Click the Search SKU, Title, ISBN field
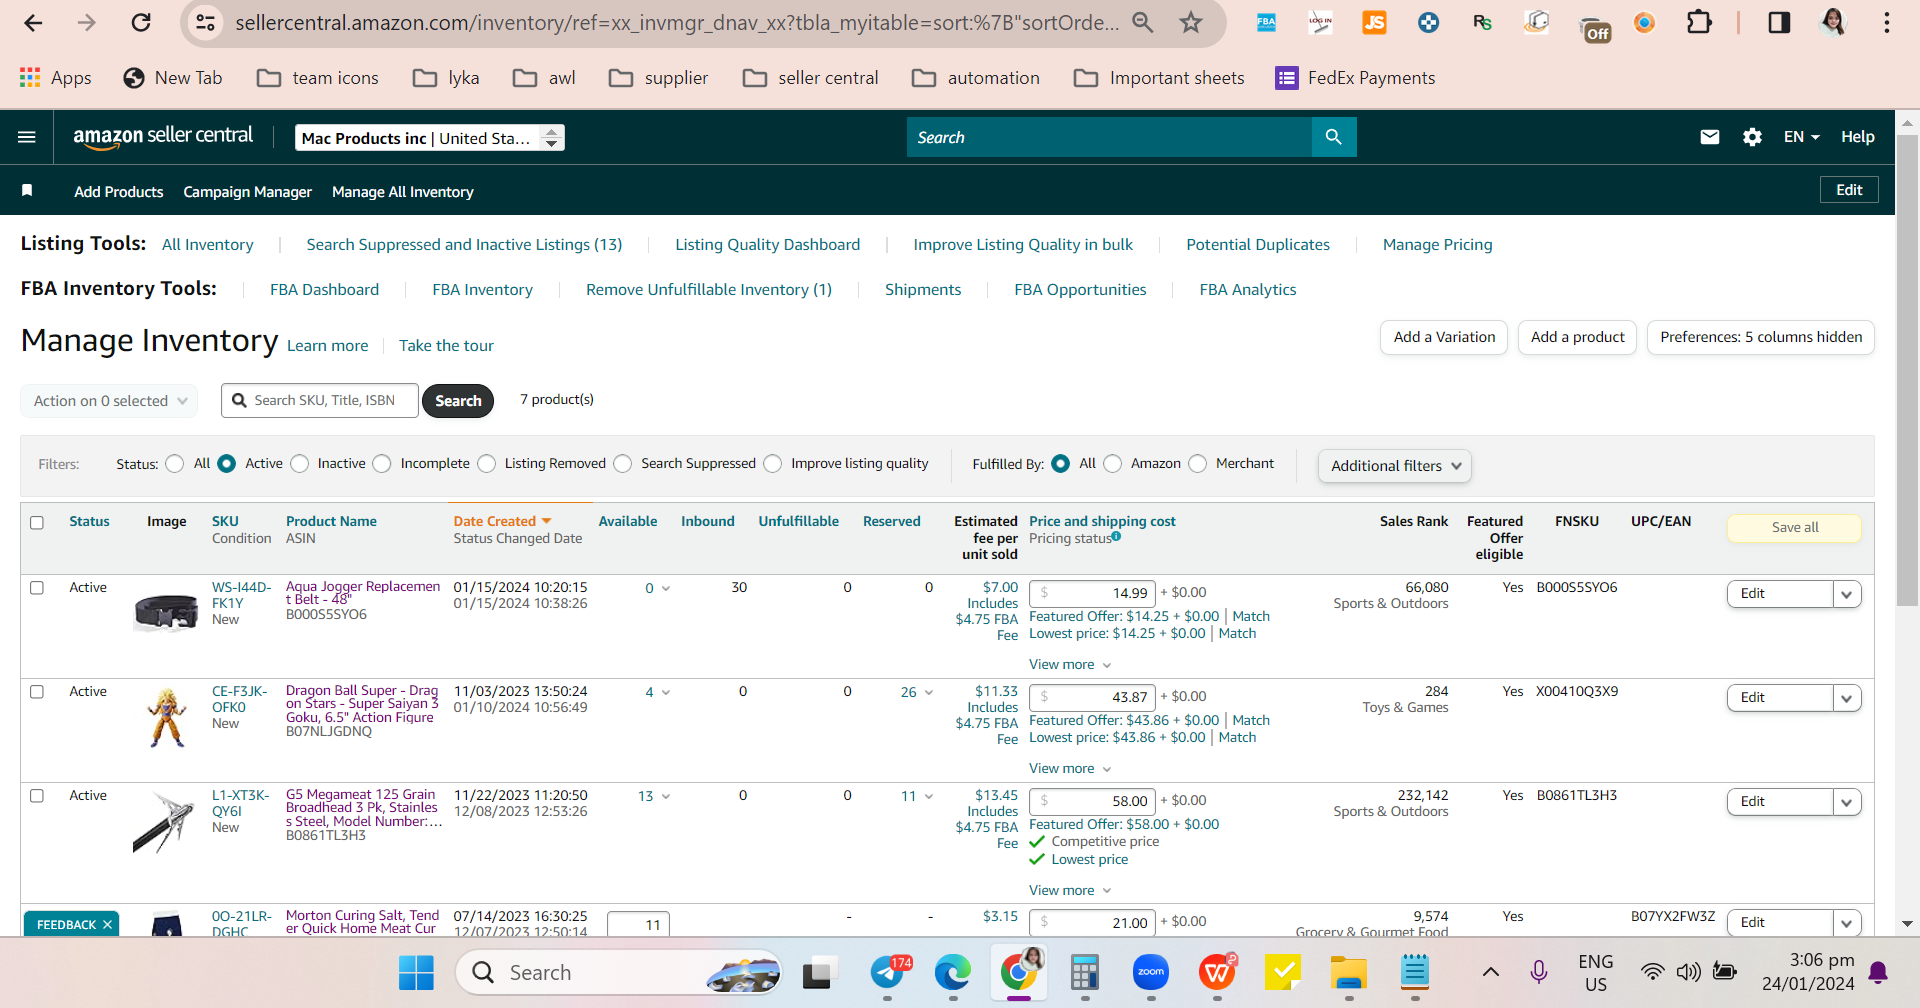1920x1008 pixels. (320, 401)
